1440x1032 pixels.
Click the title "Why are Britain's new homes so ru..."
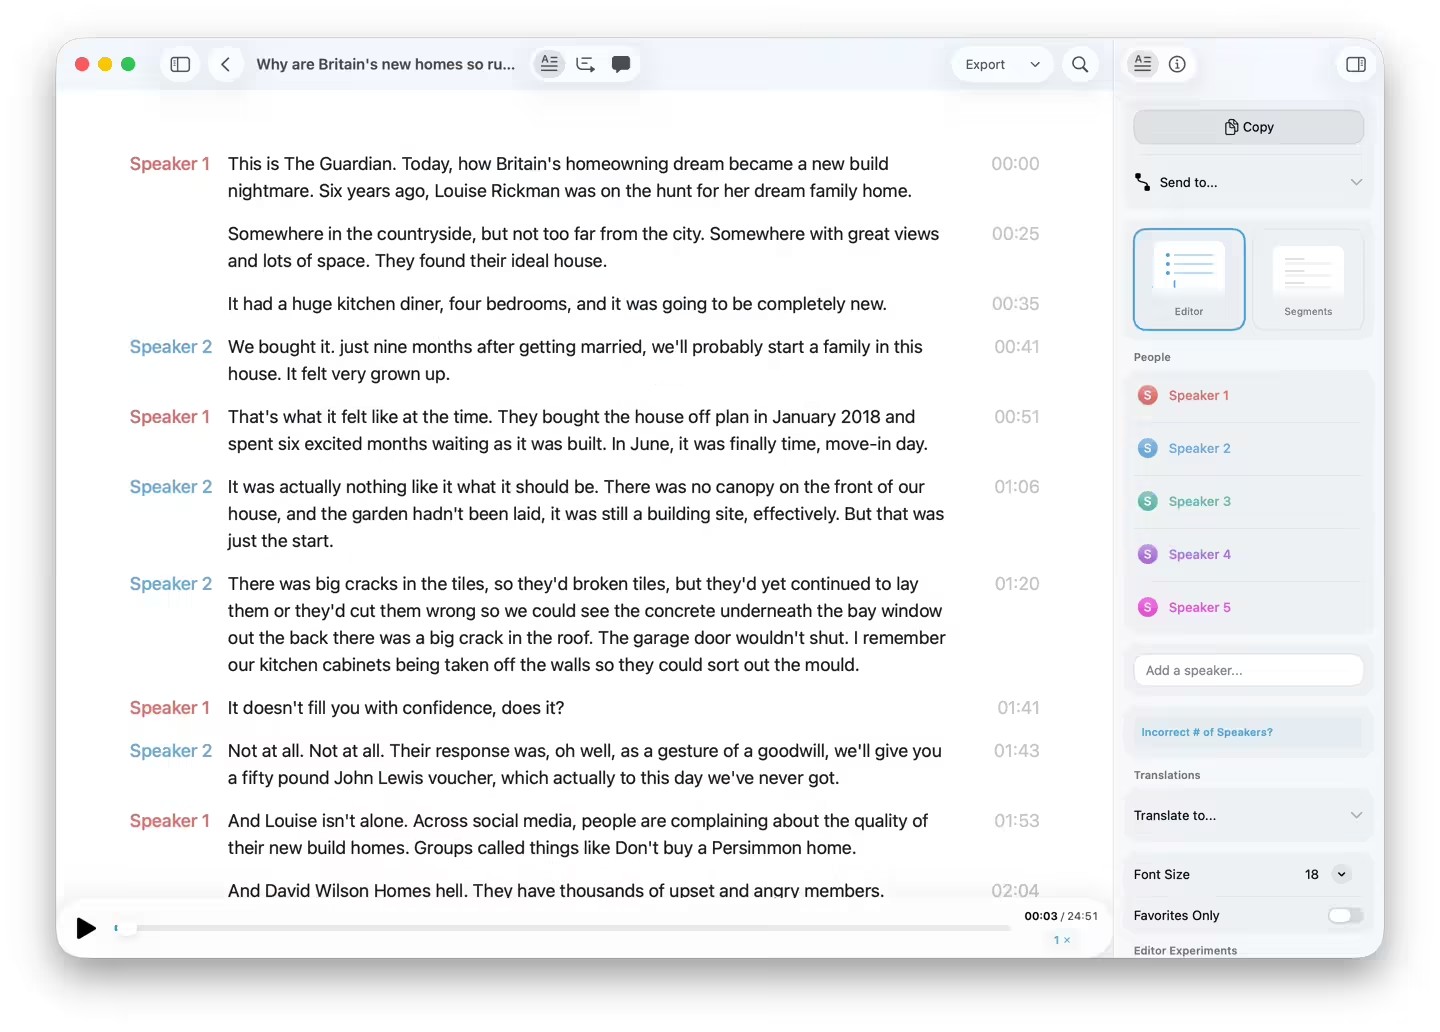386,64
